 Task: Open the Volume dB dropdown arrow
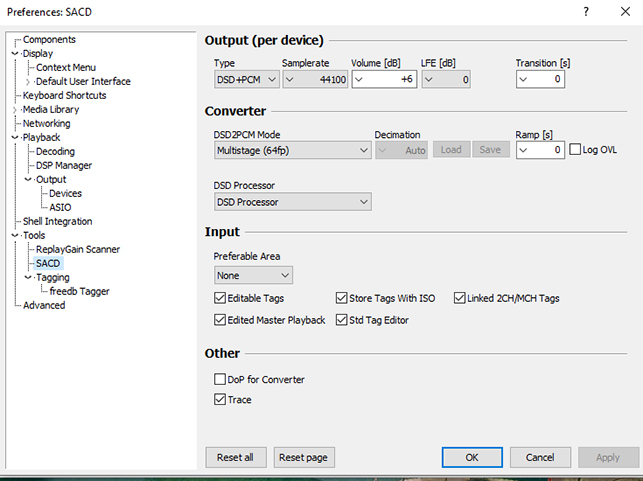click(359, 80)
